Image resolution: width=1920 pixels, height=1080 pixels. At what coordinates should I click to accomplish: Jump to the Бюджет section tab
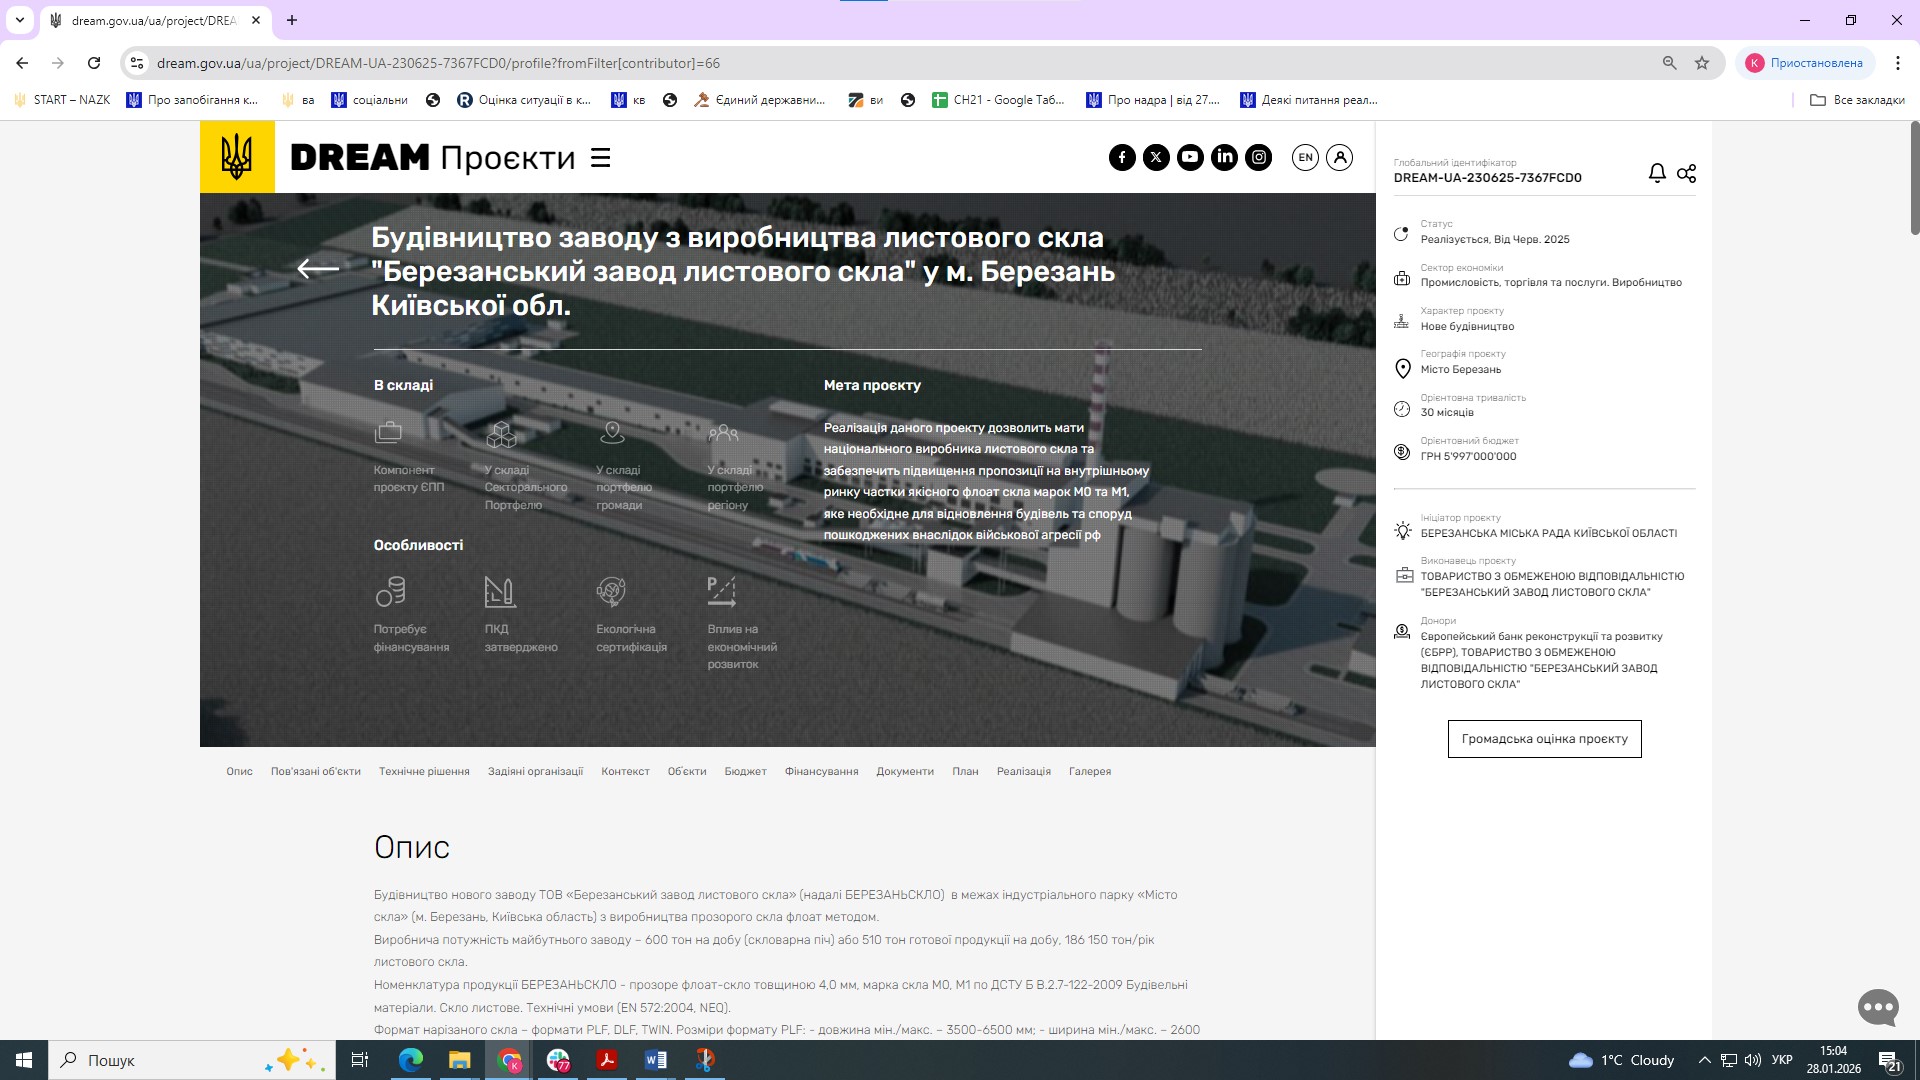click(745, 771)
